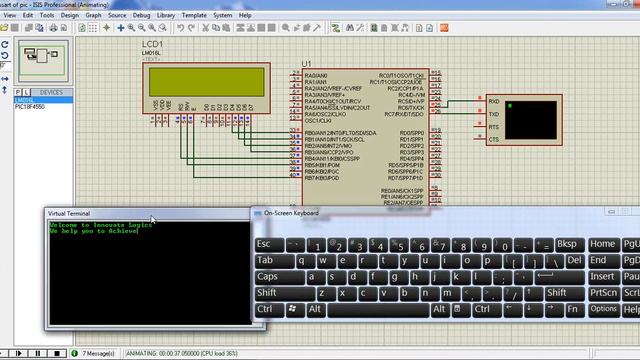
Task: Zoom in with the first magnifier icon
Action: point(131,28)
